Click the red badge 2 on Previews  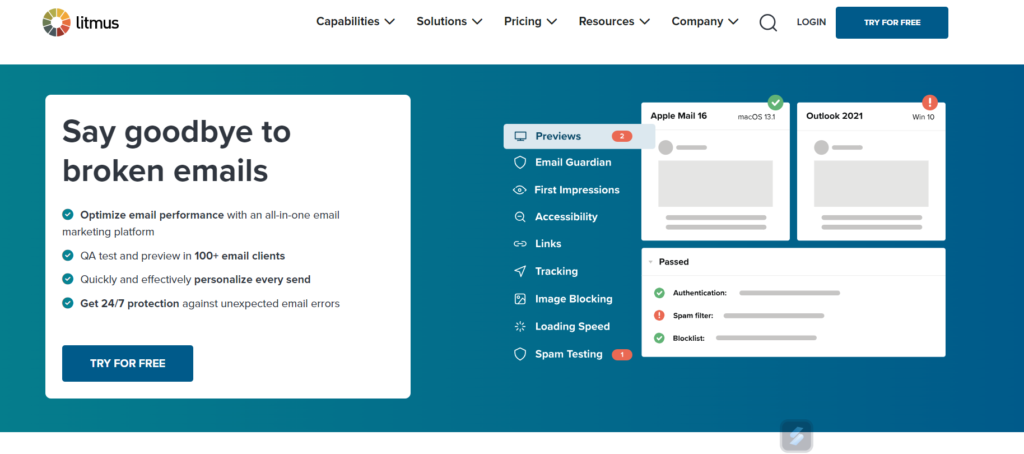(622, 137)
